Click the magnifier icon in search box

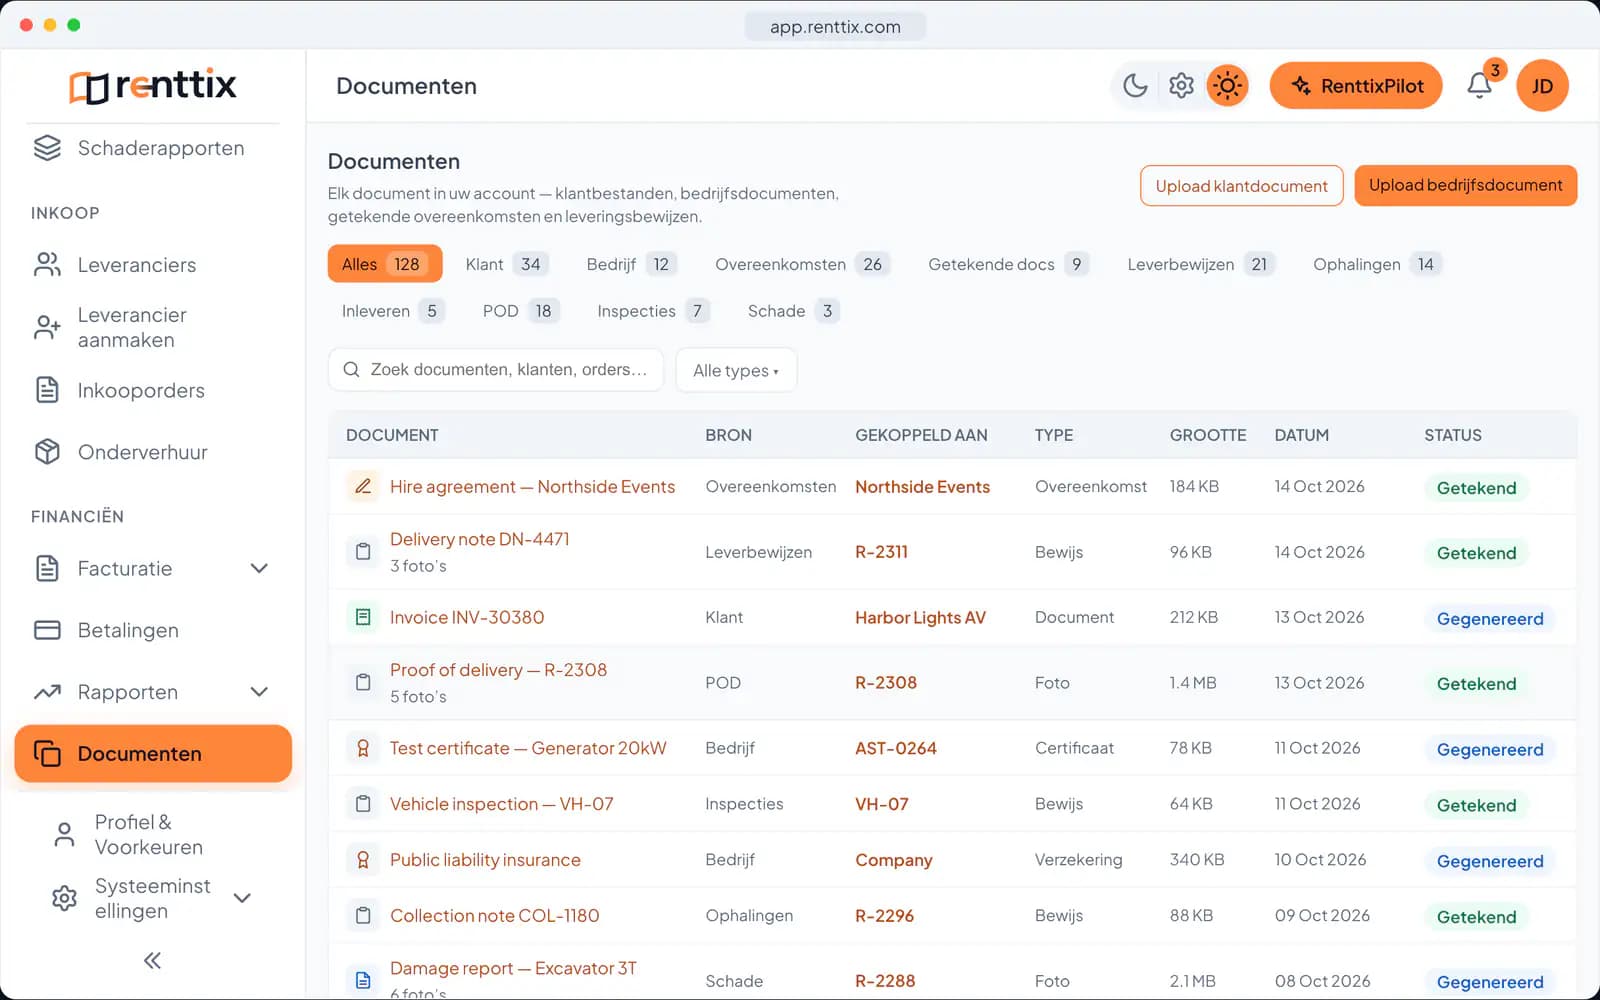351,370
